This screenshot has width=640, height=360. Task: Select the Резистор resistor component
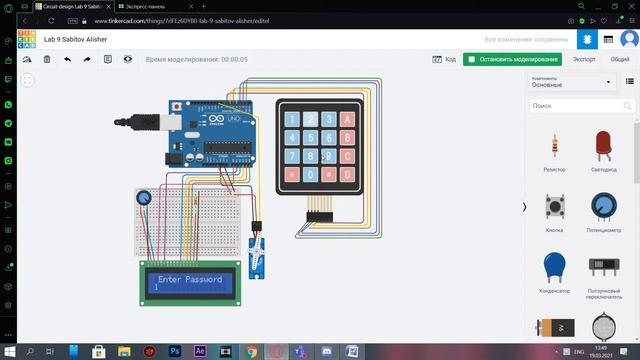[554, 151]
